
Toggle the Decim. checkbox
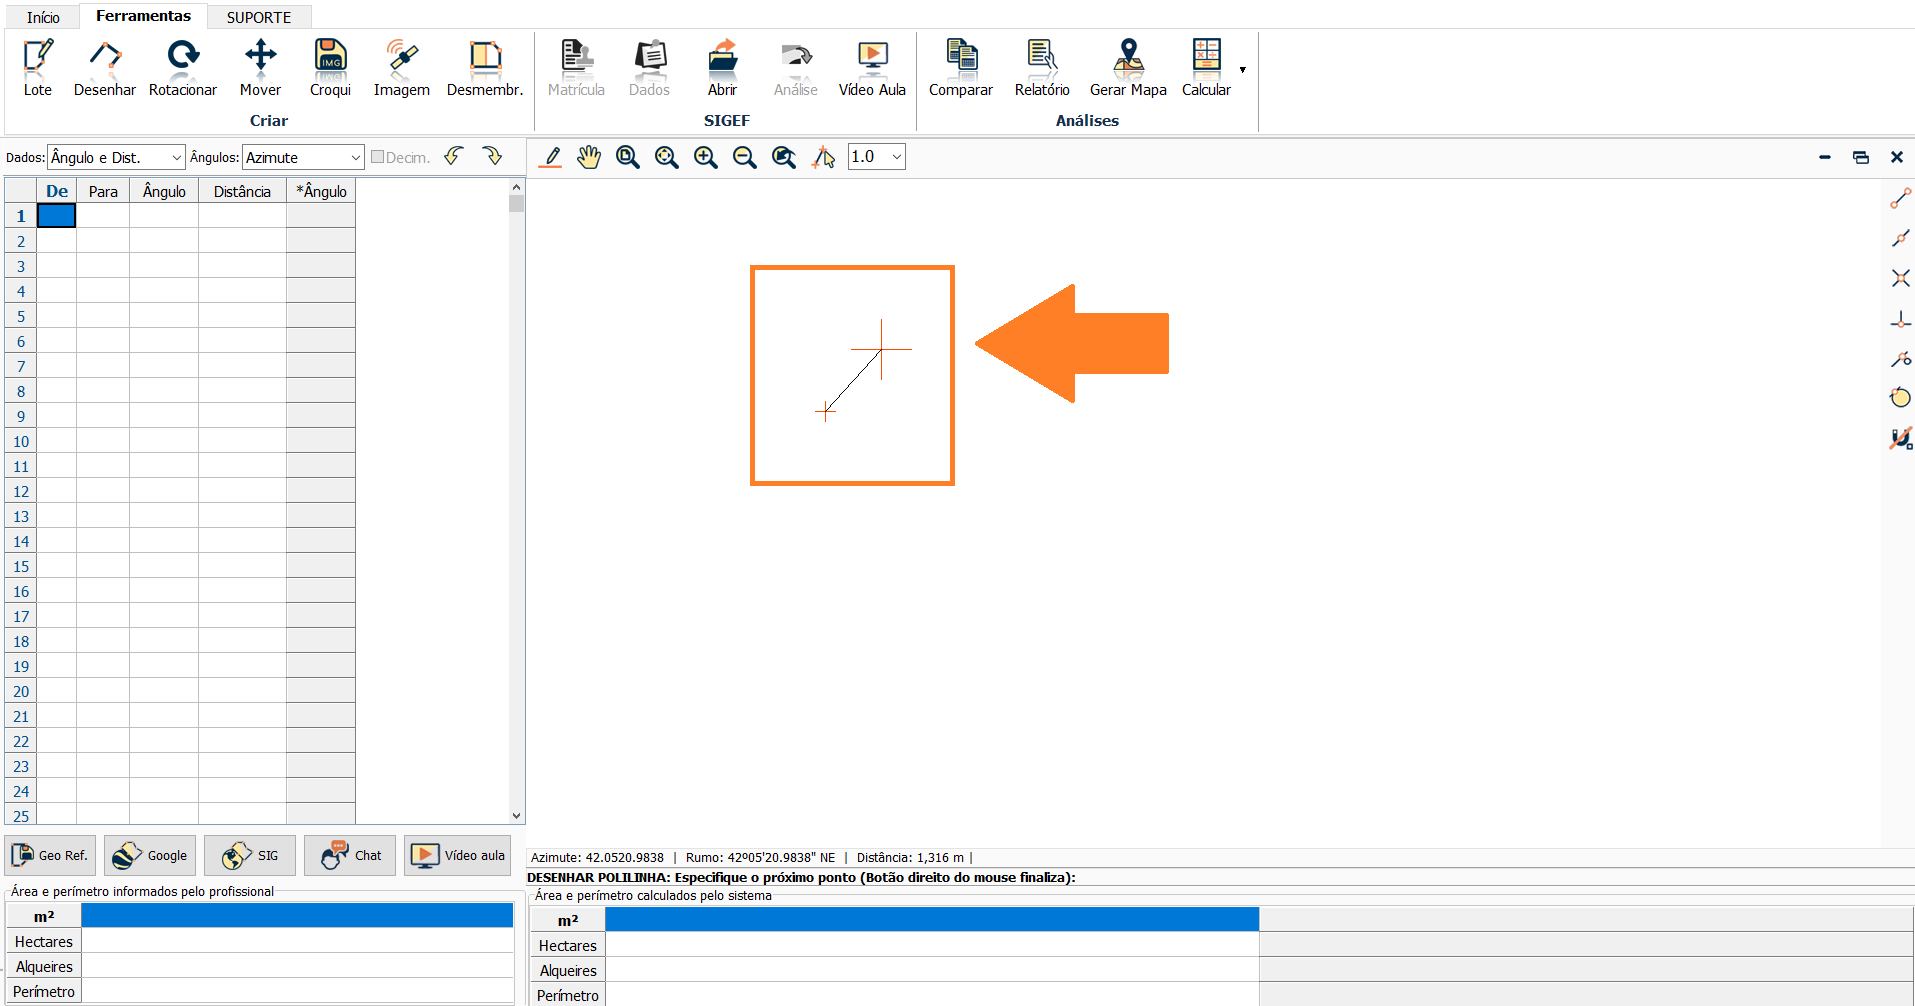(x=378, y=157)
